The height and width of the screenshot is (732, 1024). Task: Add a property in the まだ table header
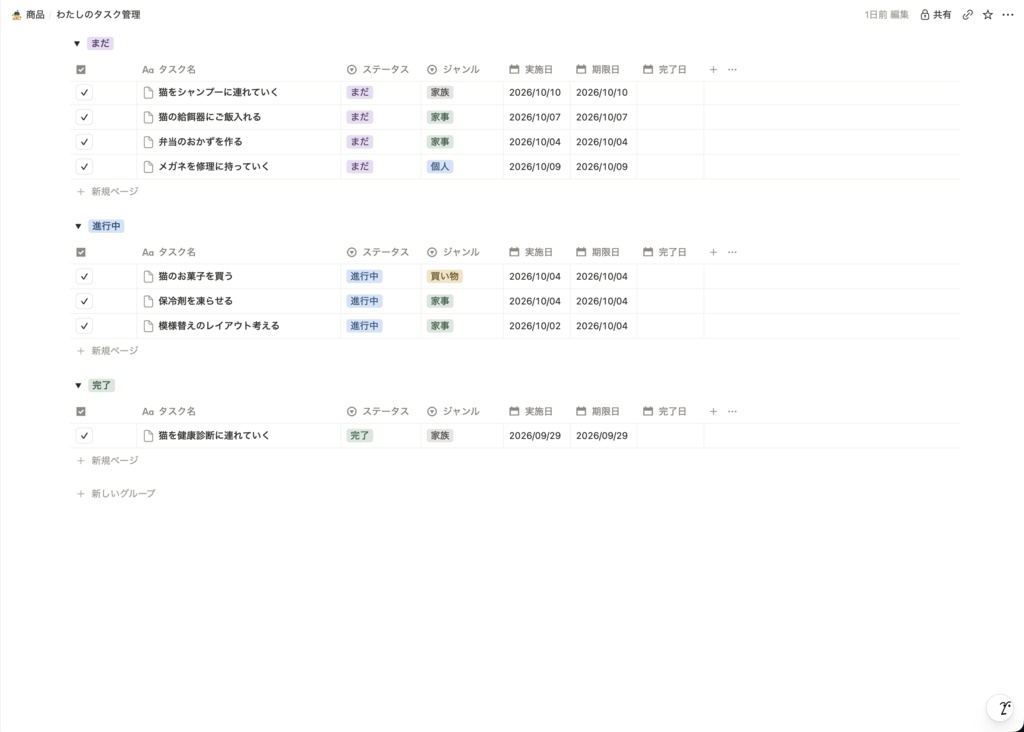(713, 69)
